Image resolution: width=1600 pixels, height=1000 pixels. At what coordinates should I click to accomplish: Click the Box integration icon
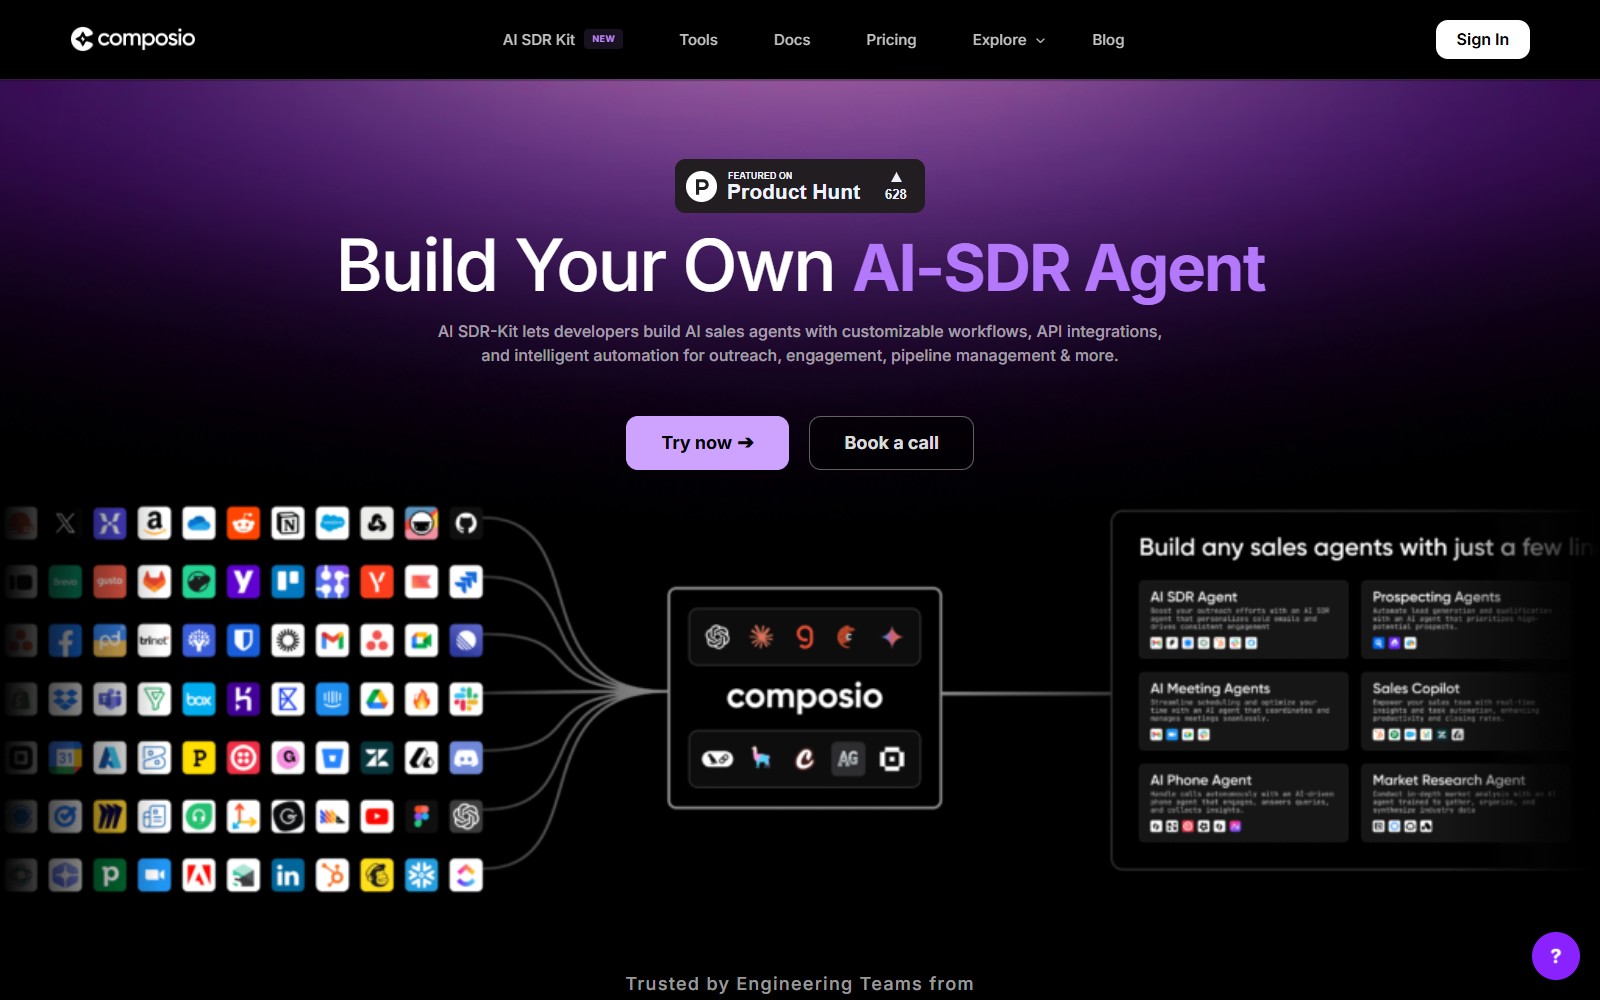click(199, 699)
